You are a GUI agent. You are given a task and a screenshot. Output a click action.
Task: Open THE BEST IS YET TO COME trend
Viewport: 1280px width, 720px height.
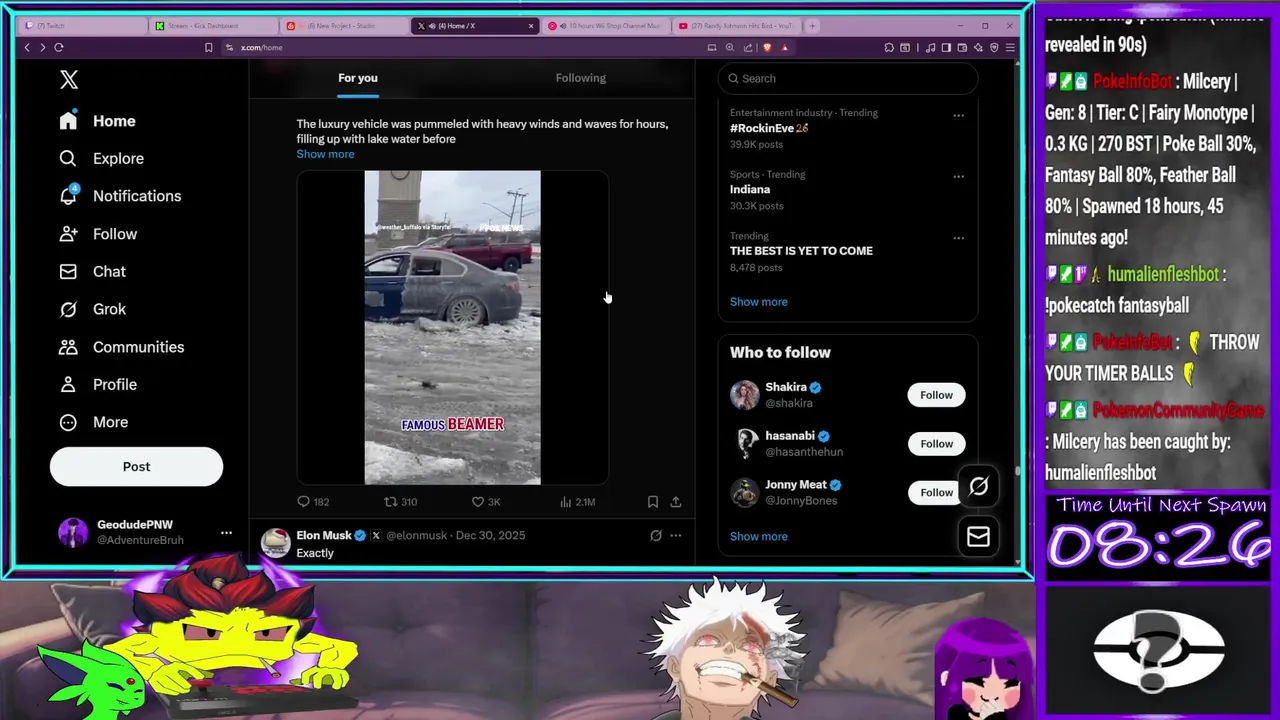pos(801,251)
